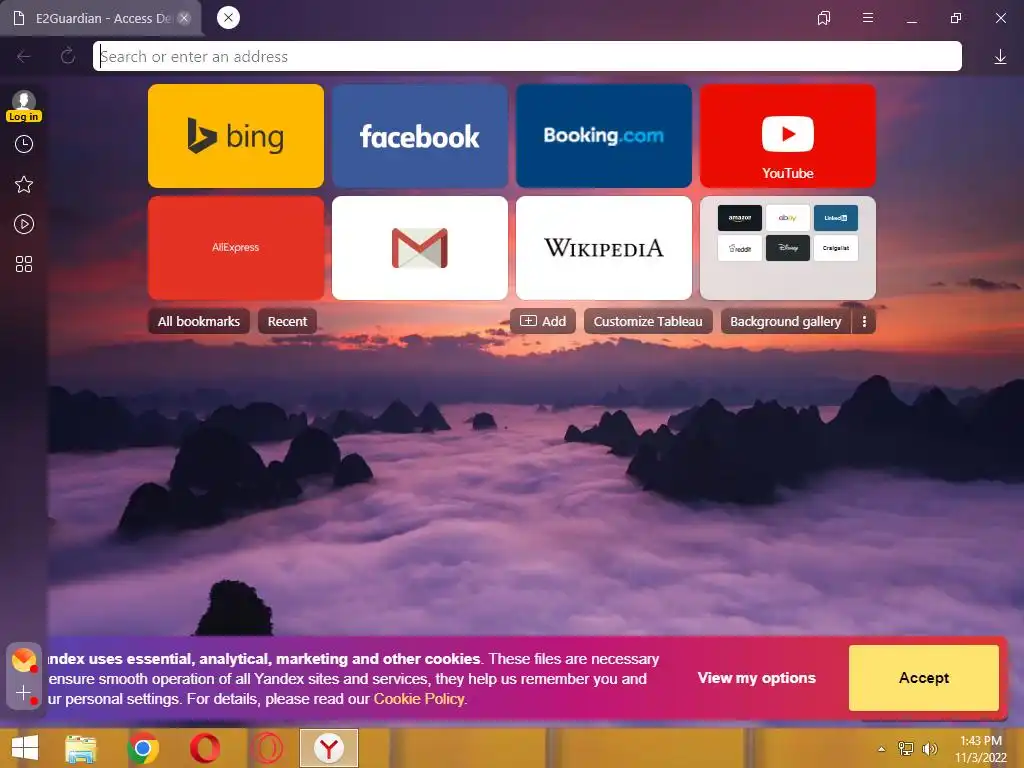Launch the outlined Opera taskbar icon
The height and width of the screenshot is (768, 1024).
point(268,748)
